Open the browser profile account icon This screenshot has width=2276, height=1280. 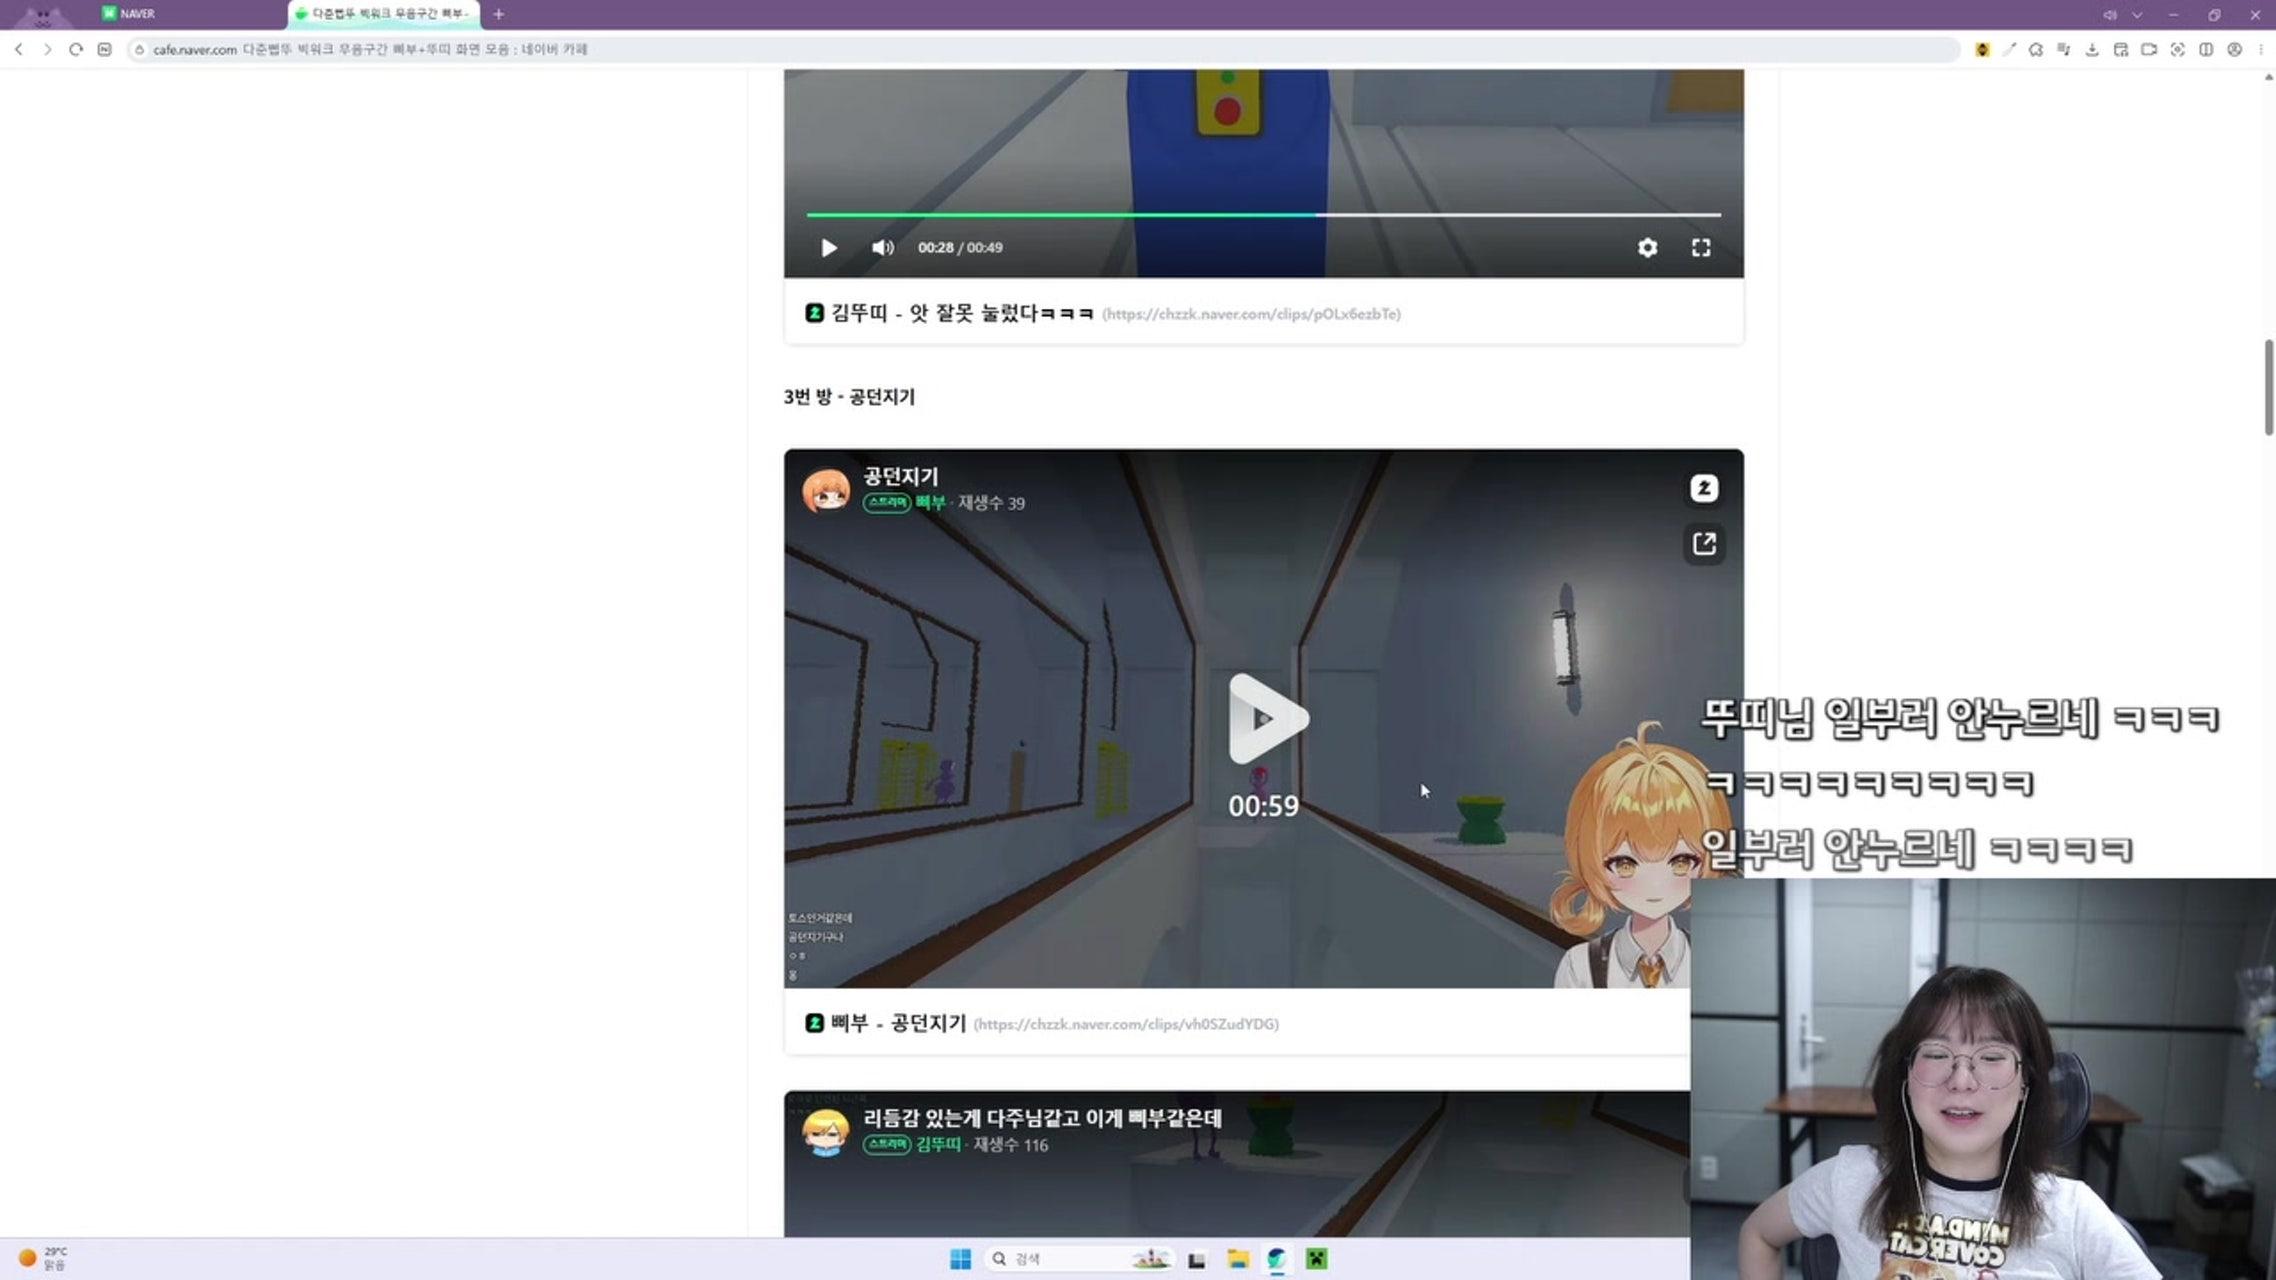pos(2235,49)
